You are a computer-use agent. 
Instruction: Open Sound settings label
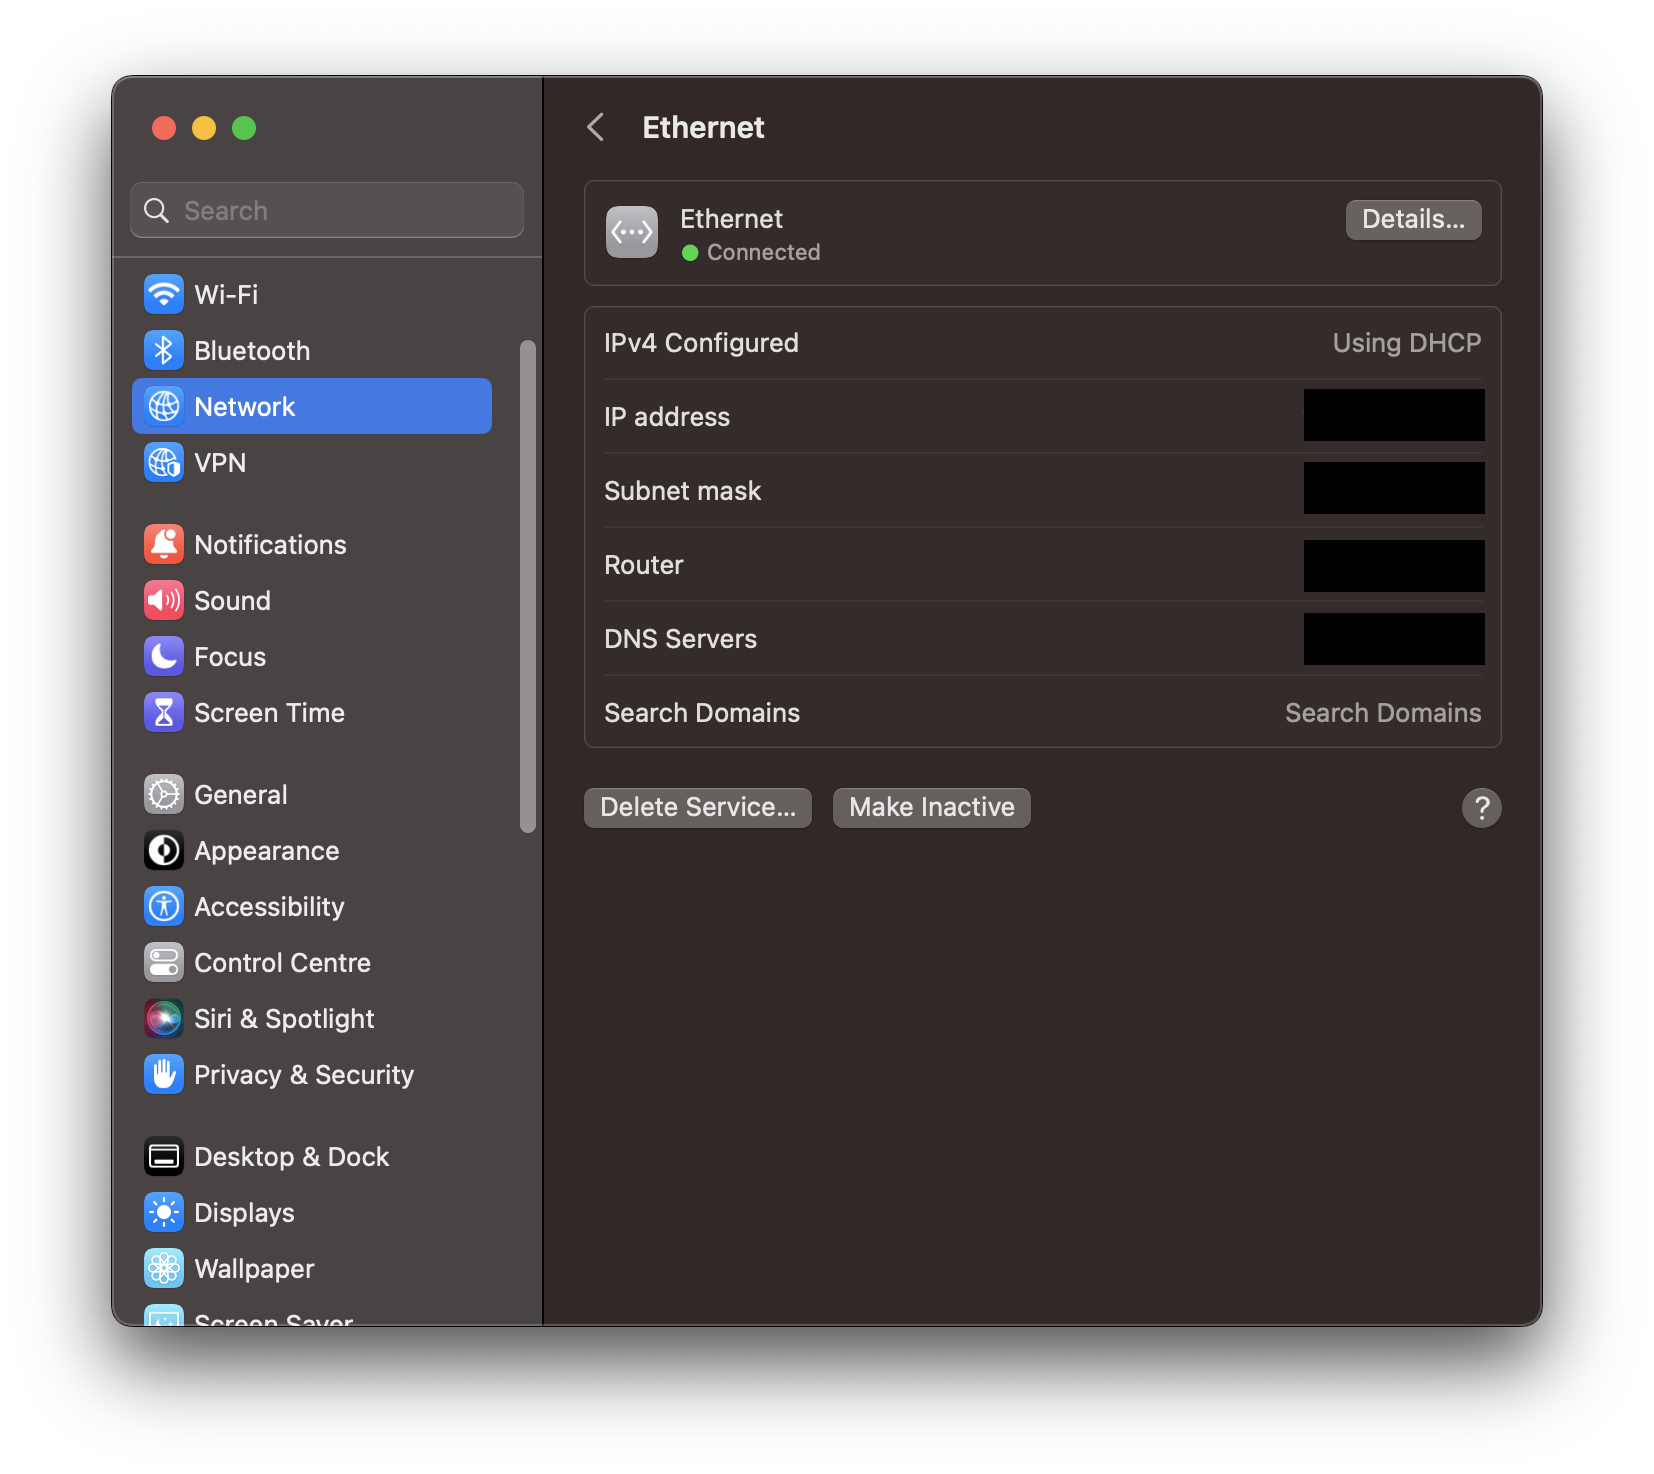coord(232,600)
